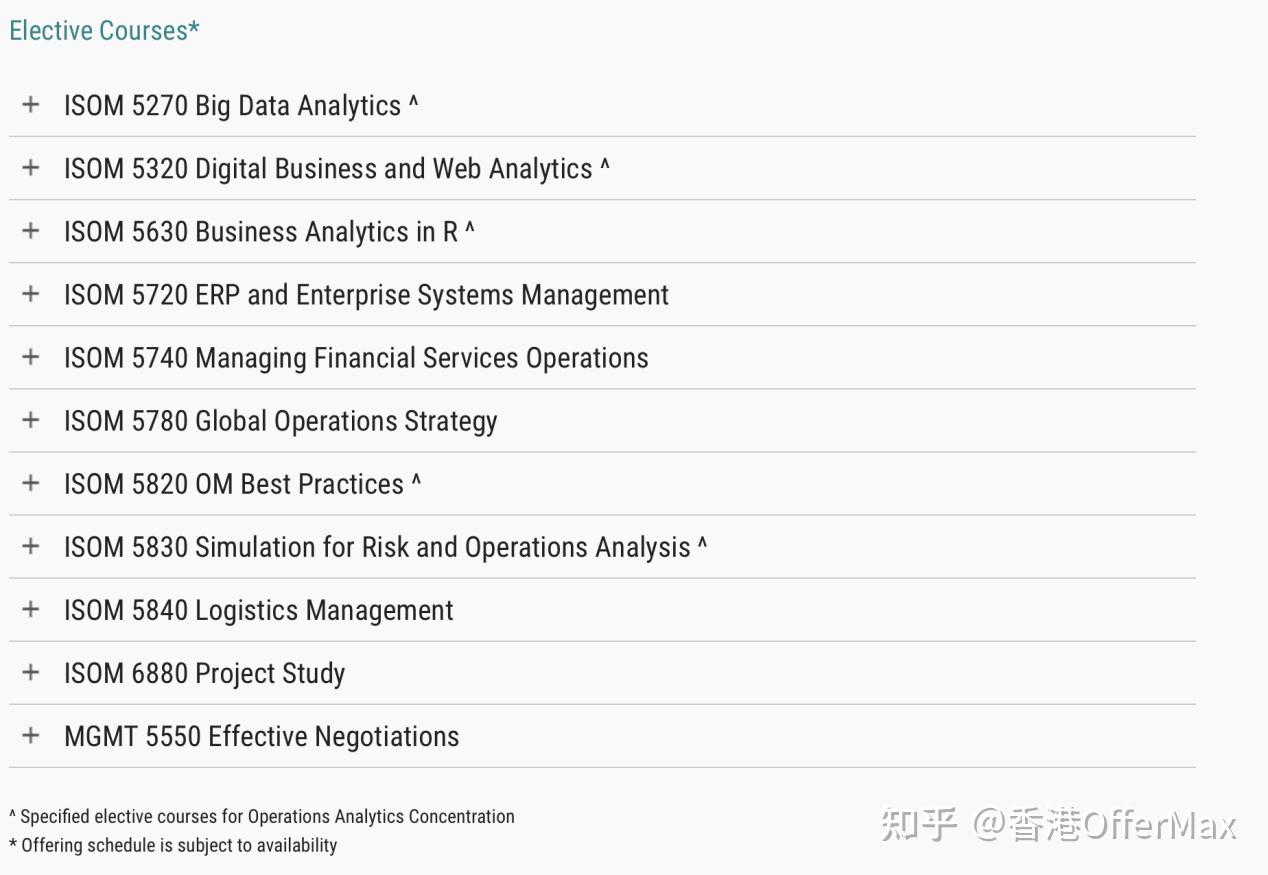
Task: Click the plus icon beside ISOM 5740
Action: (30, 357)
